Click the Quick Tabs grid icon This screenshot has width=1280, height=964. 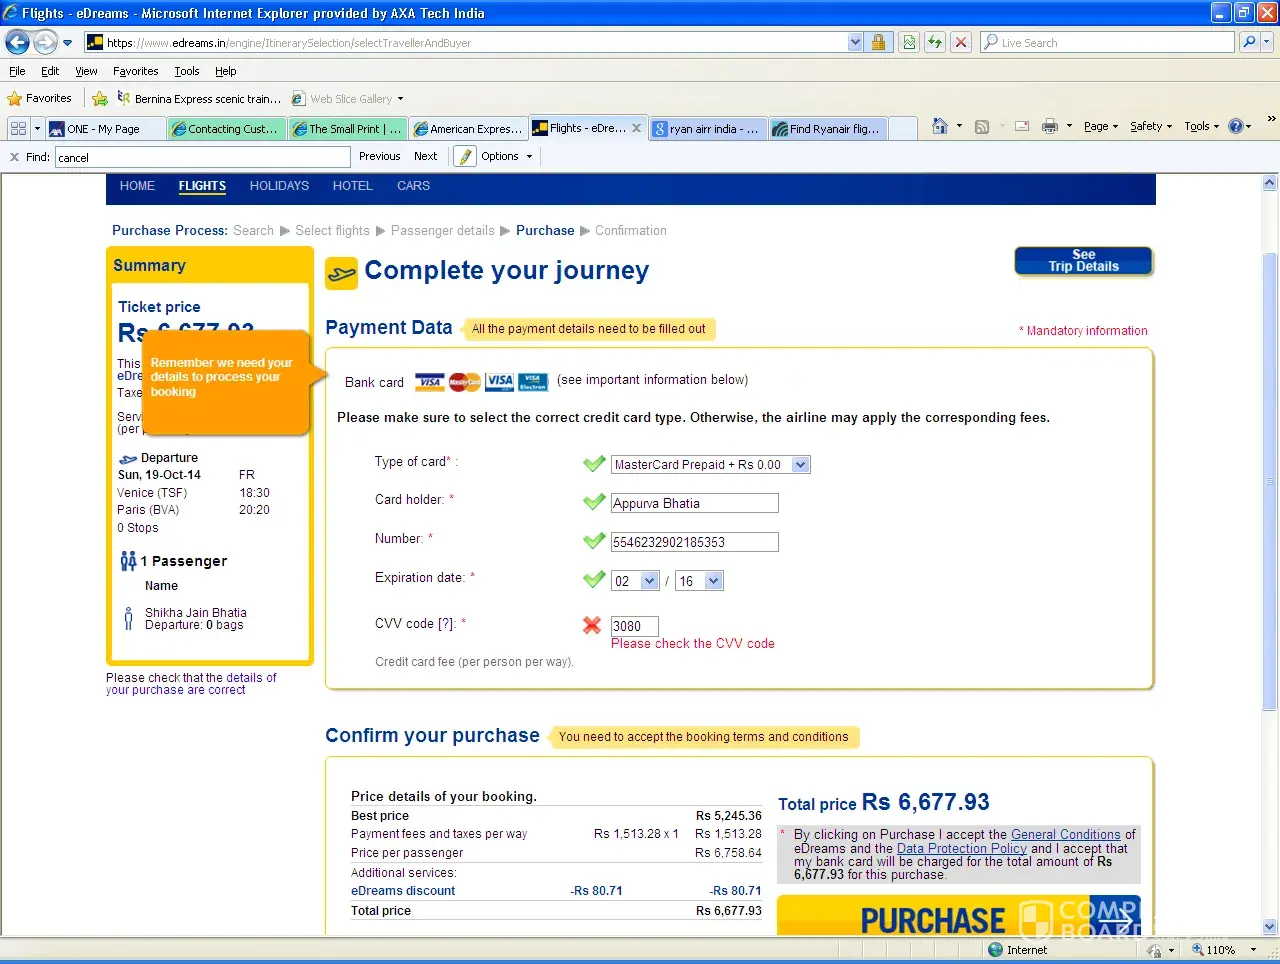pyautogui.click(x=18, y=128)
